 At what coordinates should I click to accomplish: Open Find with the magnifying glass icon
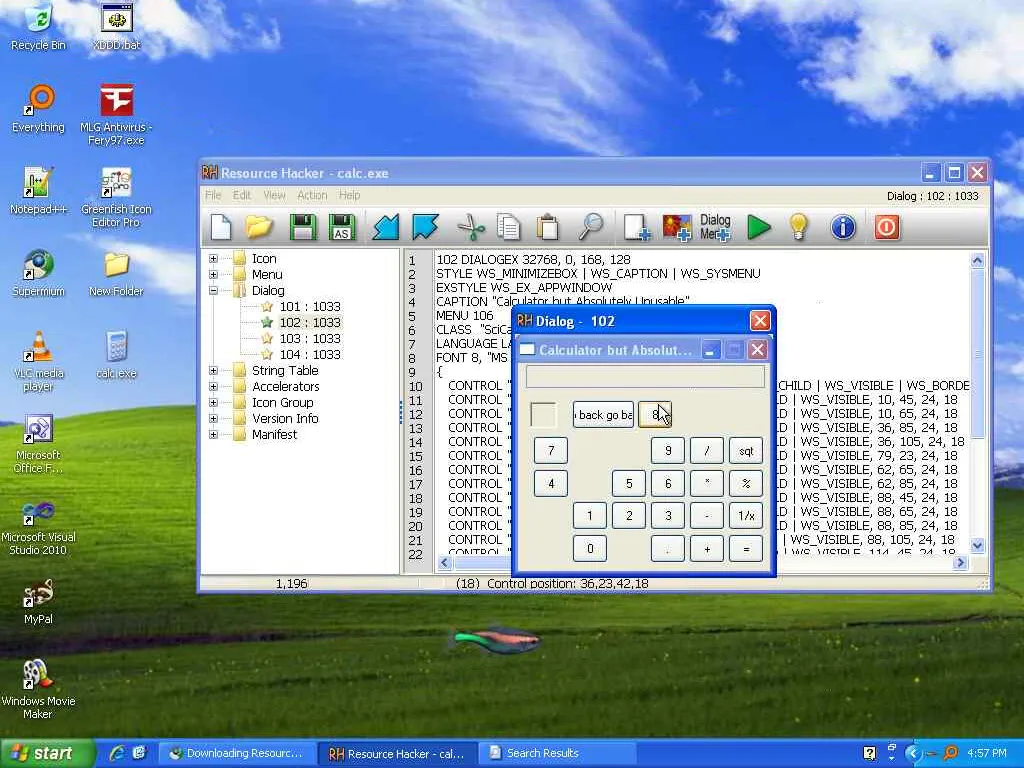coord(591,227)
